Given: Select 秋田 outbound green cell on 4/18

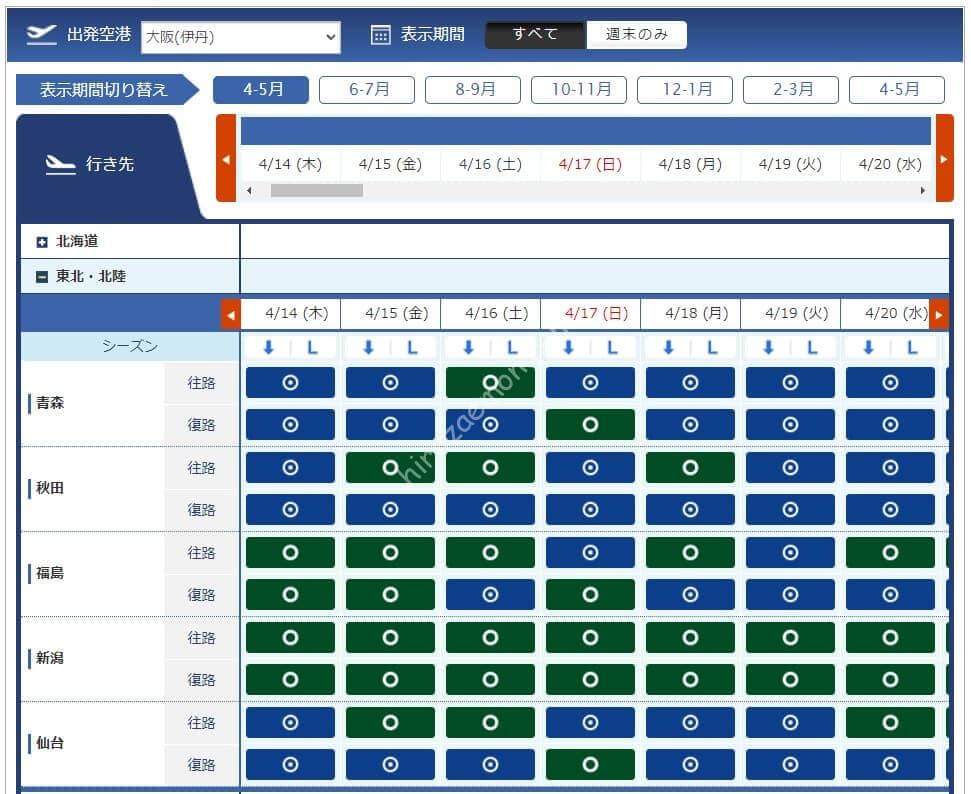Looking at the screenshot, I should pyautogui.click(x=690, y=467).
